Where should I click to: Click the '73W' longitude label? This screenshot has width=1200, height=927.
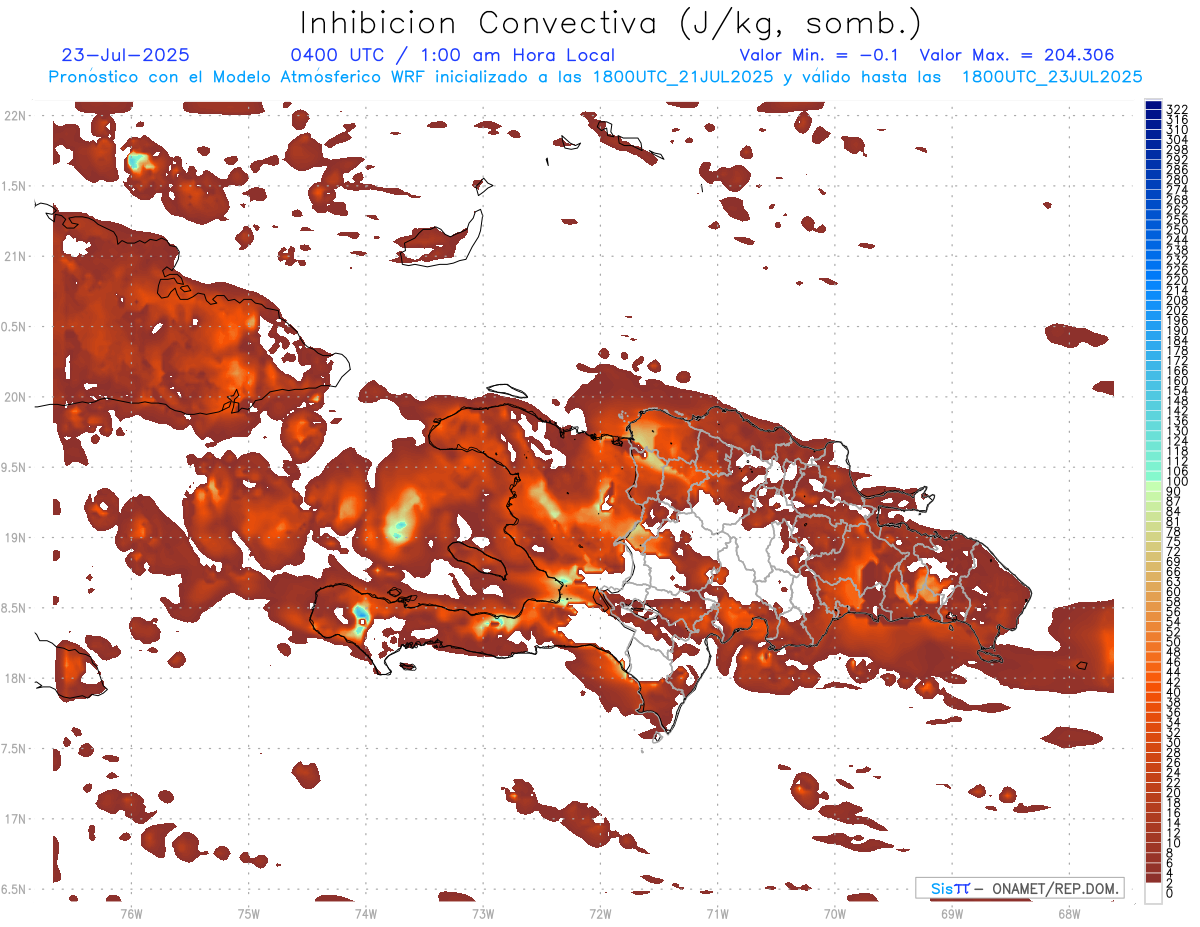point(483,913)
